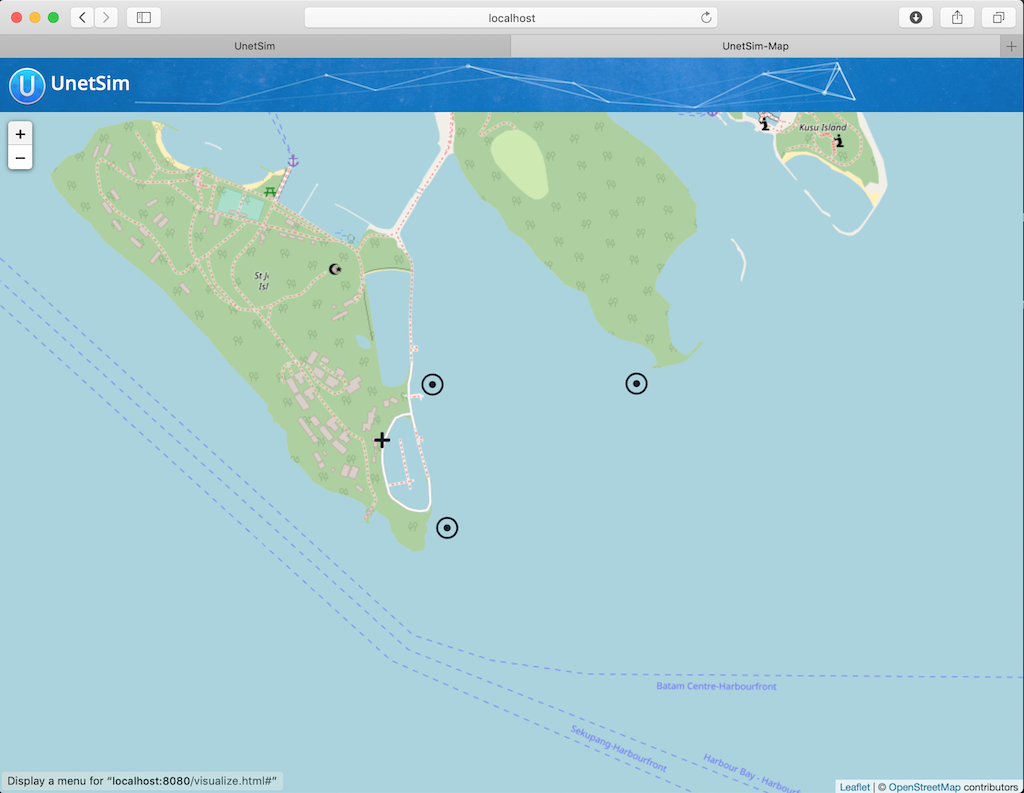Zoom out the map with minus button
Image resolution: width=1024 pixels, height=793 pixels.
coord(20,158)
